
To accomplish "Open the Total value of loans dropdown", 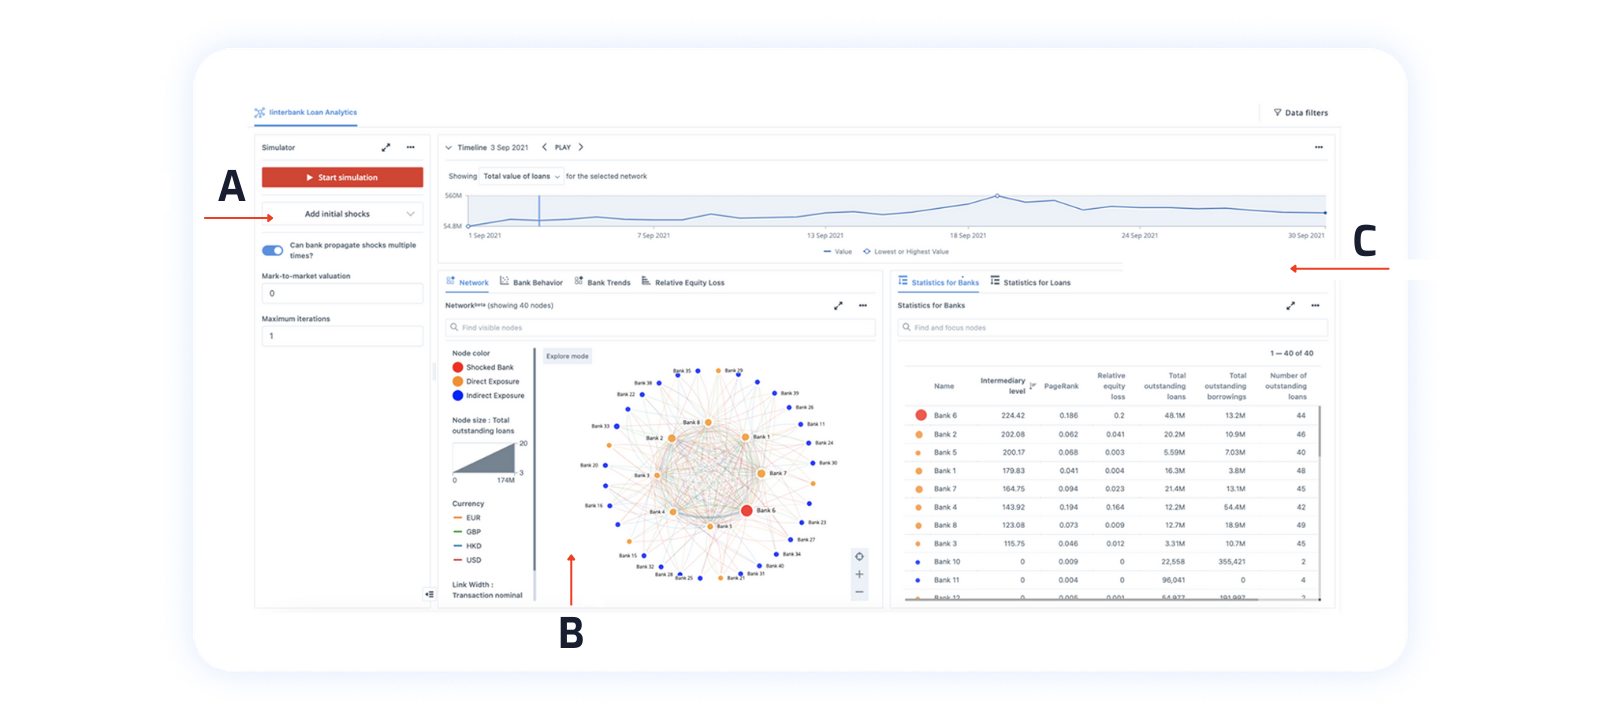I will click(x=521, y=176).
